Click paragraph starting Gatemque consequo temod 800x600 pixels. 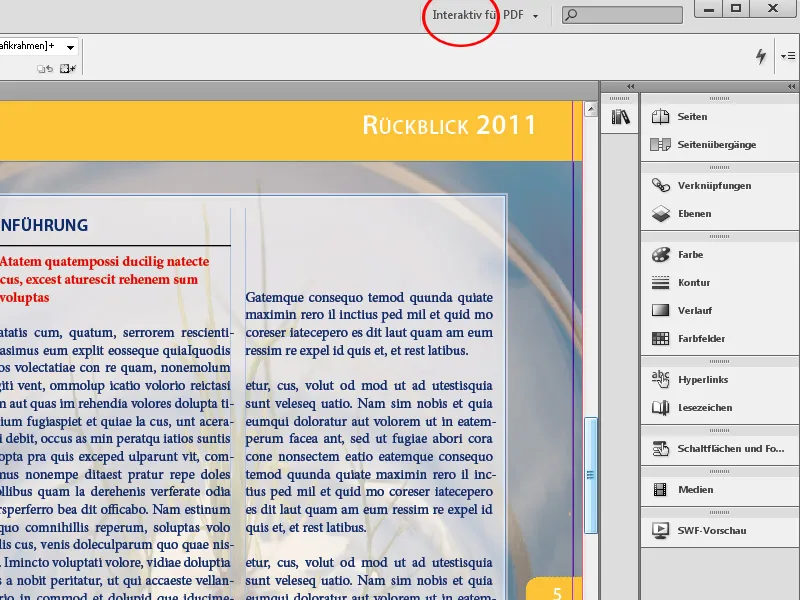click(x=369, y=324)
